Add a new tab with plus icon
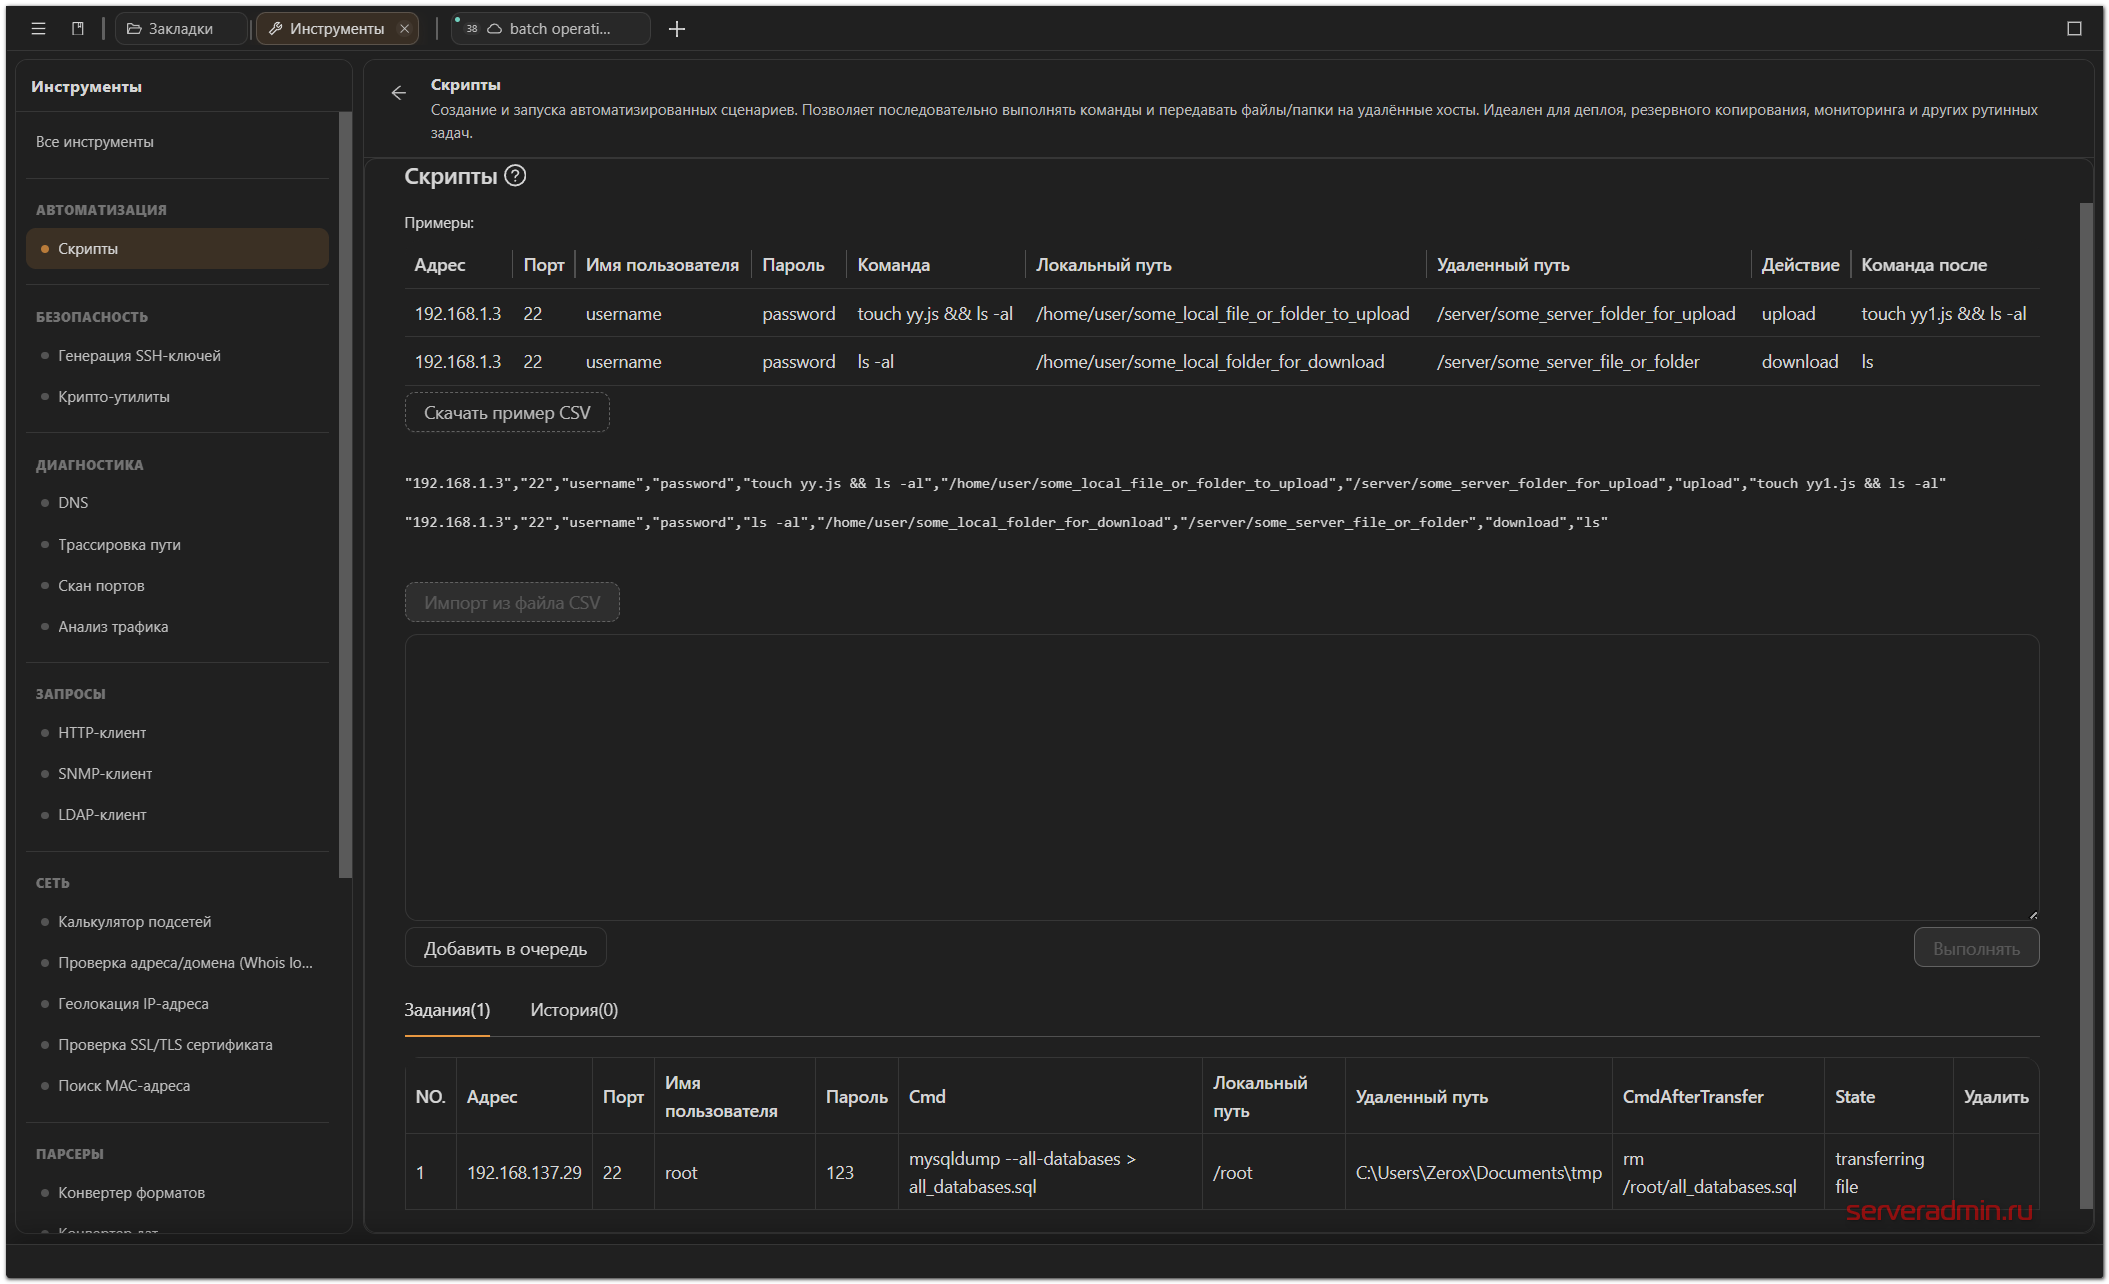This screenshot has width=2109, height=1284. (x=677, y=29)
